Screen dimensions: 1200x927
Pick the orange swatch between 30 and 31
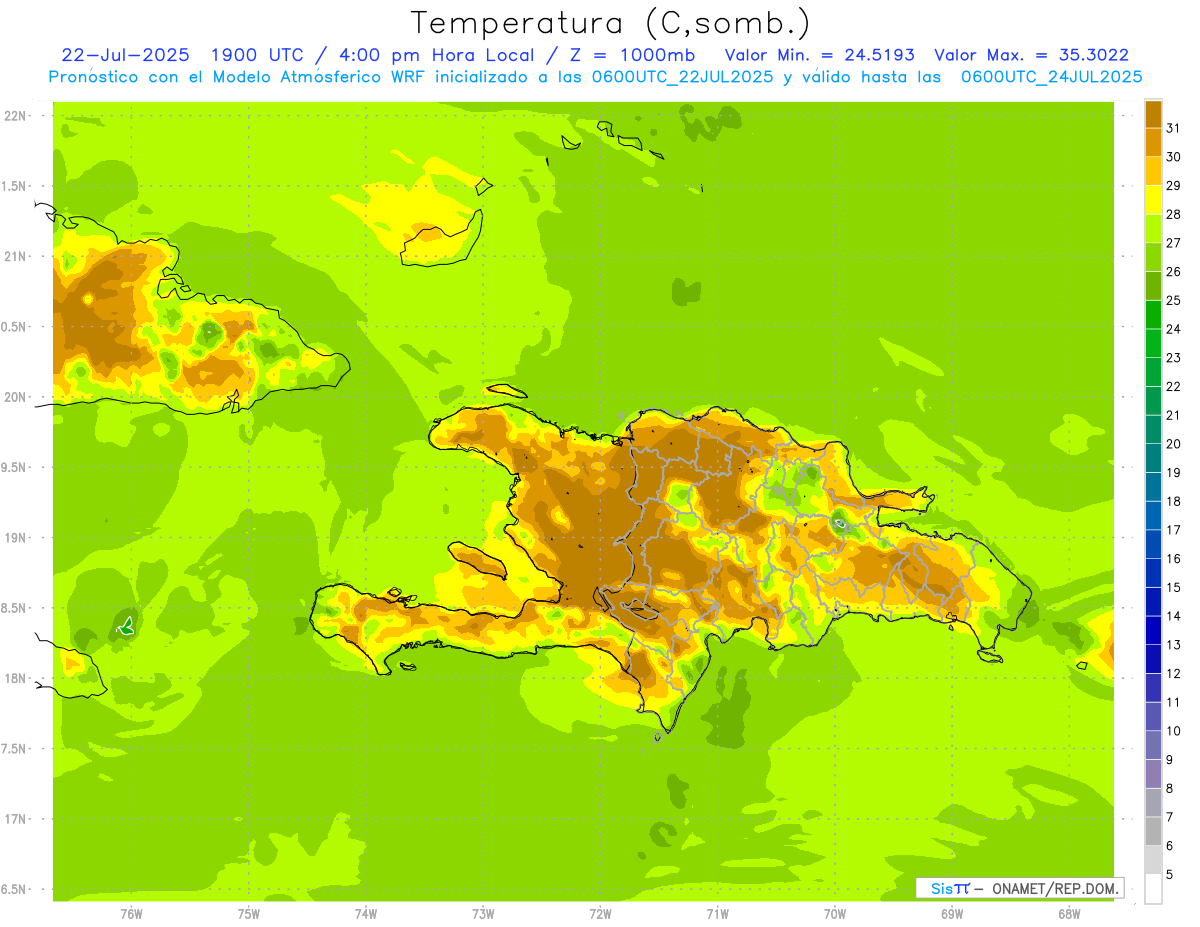[x=1153, y=141]
